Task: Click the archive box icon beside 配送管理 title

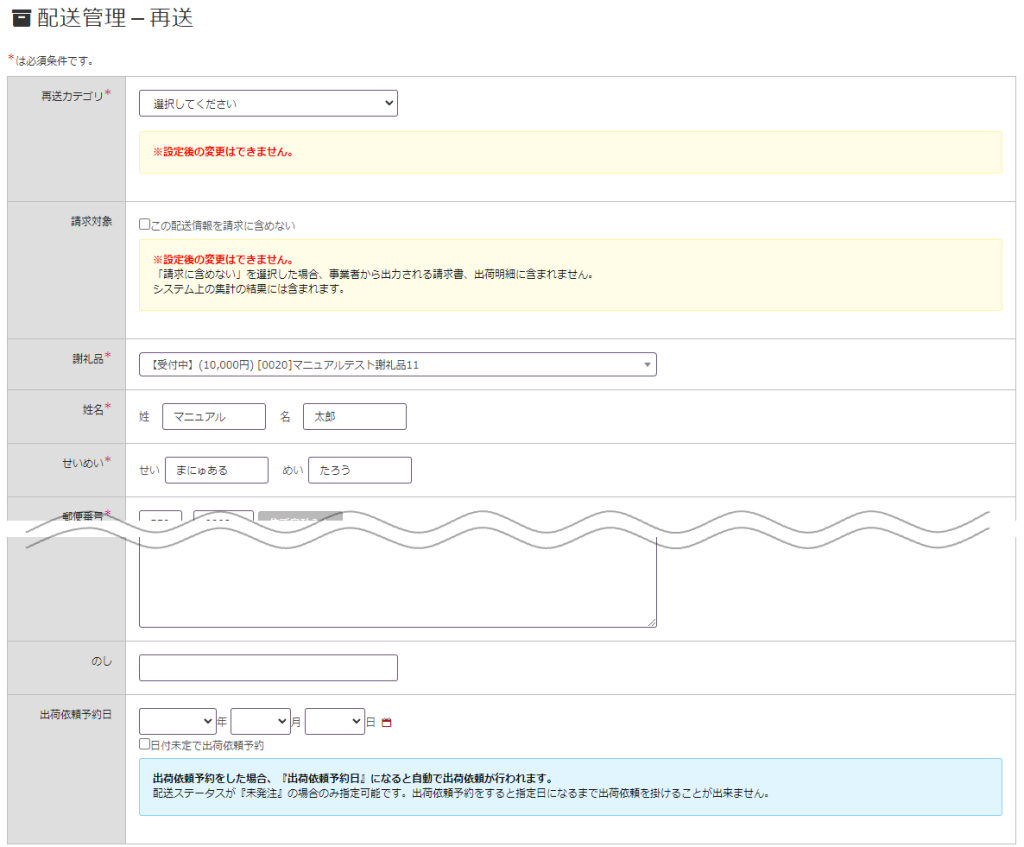Action: click(20, 19)
